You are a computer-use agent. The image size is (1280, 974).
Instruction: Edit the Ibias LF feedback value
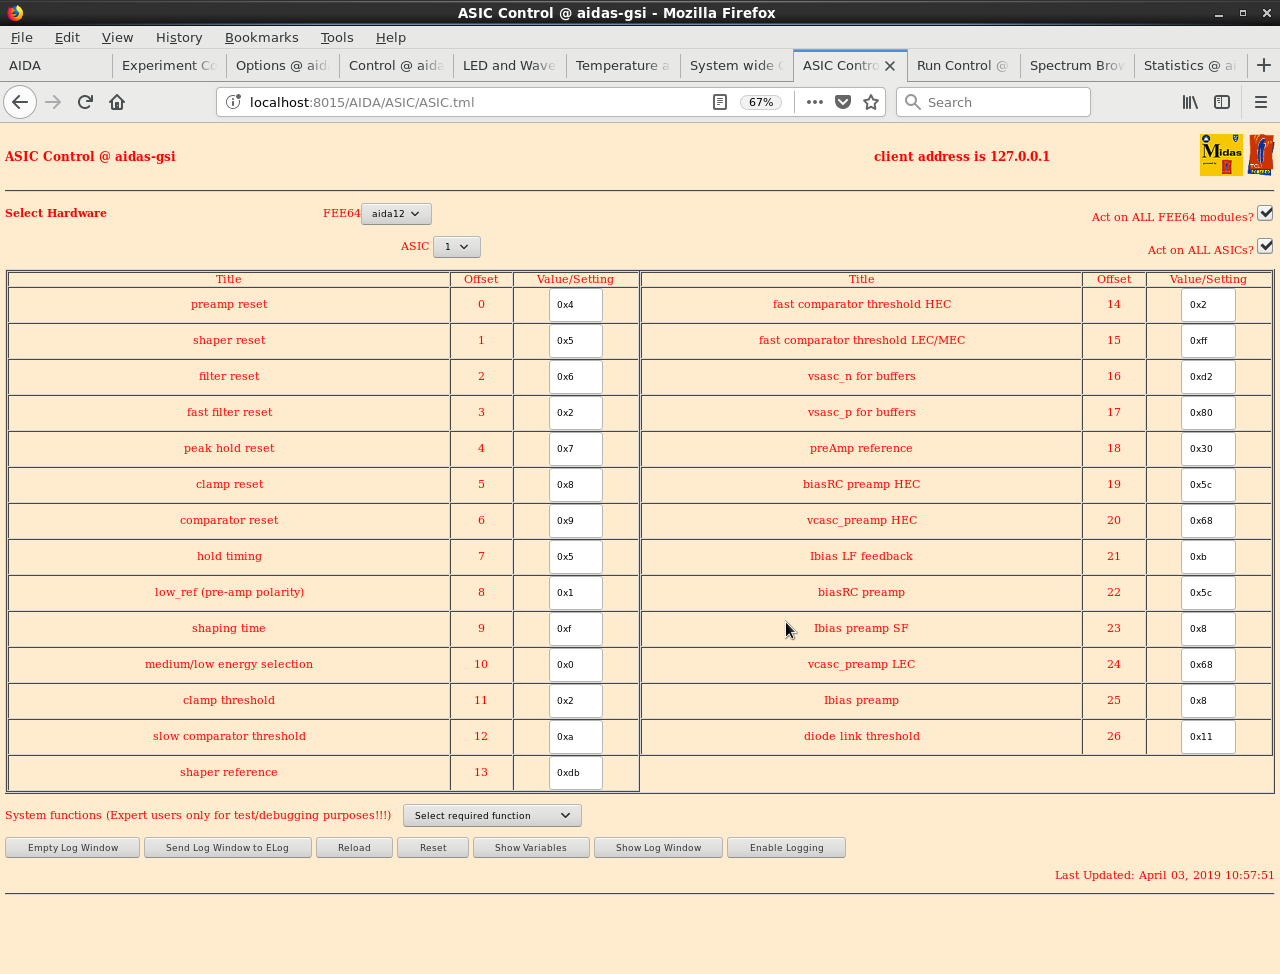pyautogui.click(x=1208, y=557)
